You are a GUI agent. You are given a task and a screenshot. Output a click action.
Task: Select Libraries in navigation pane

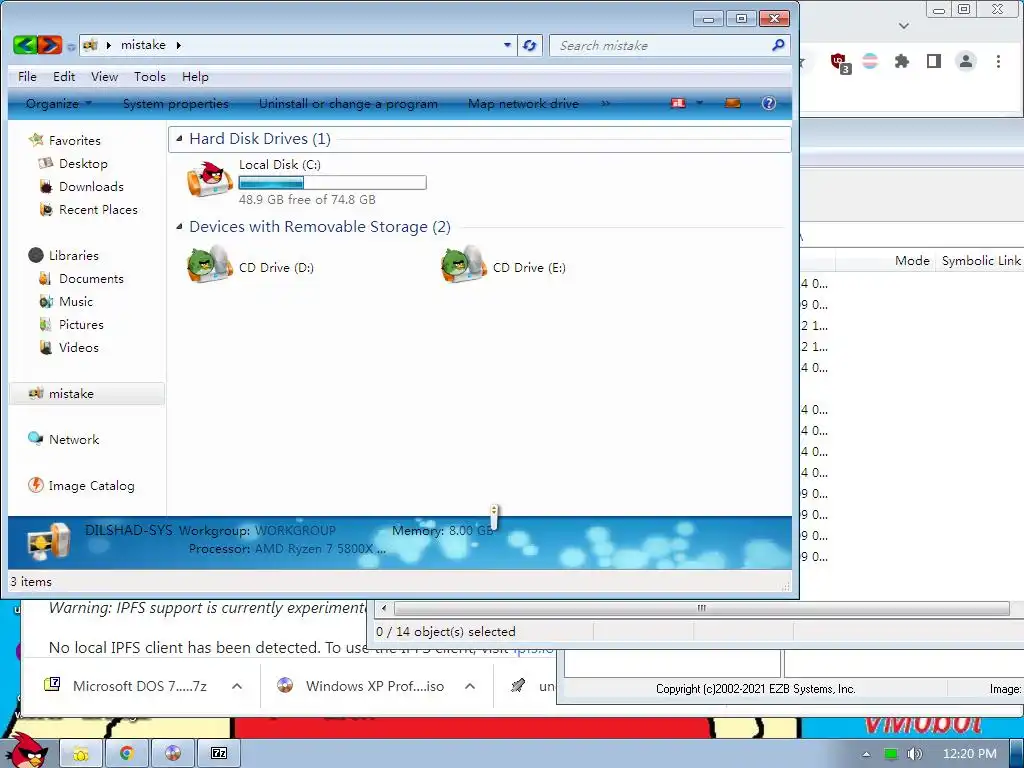coord(64,255)
